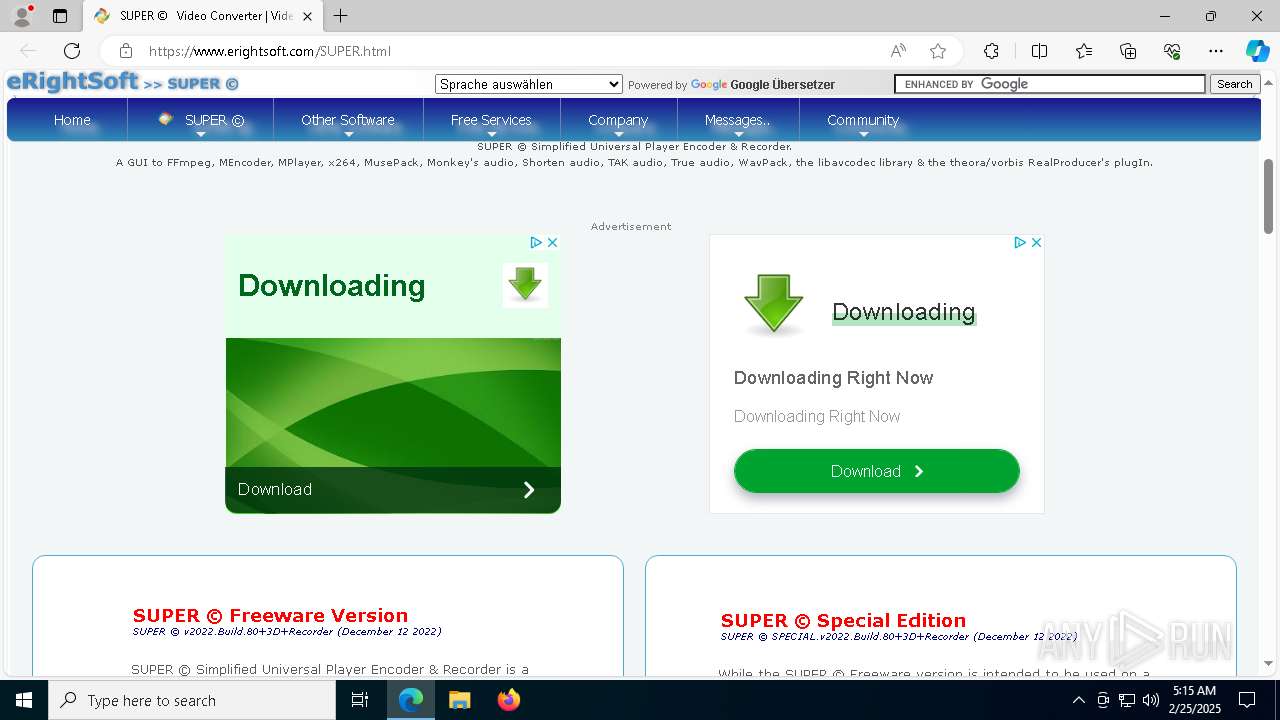Image resolution: width=1280 pixels, height=720 pixels.
Task: Open File Explorer from the taskbar
Action: [x=459, y=700]
